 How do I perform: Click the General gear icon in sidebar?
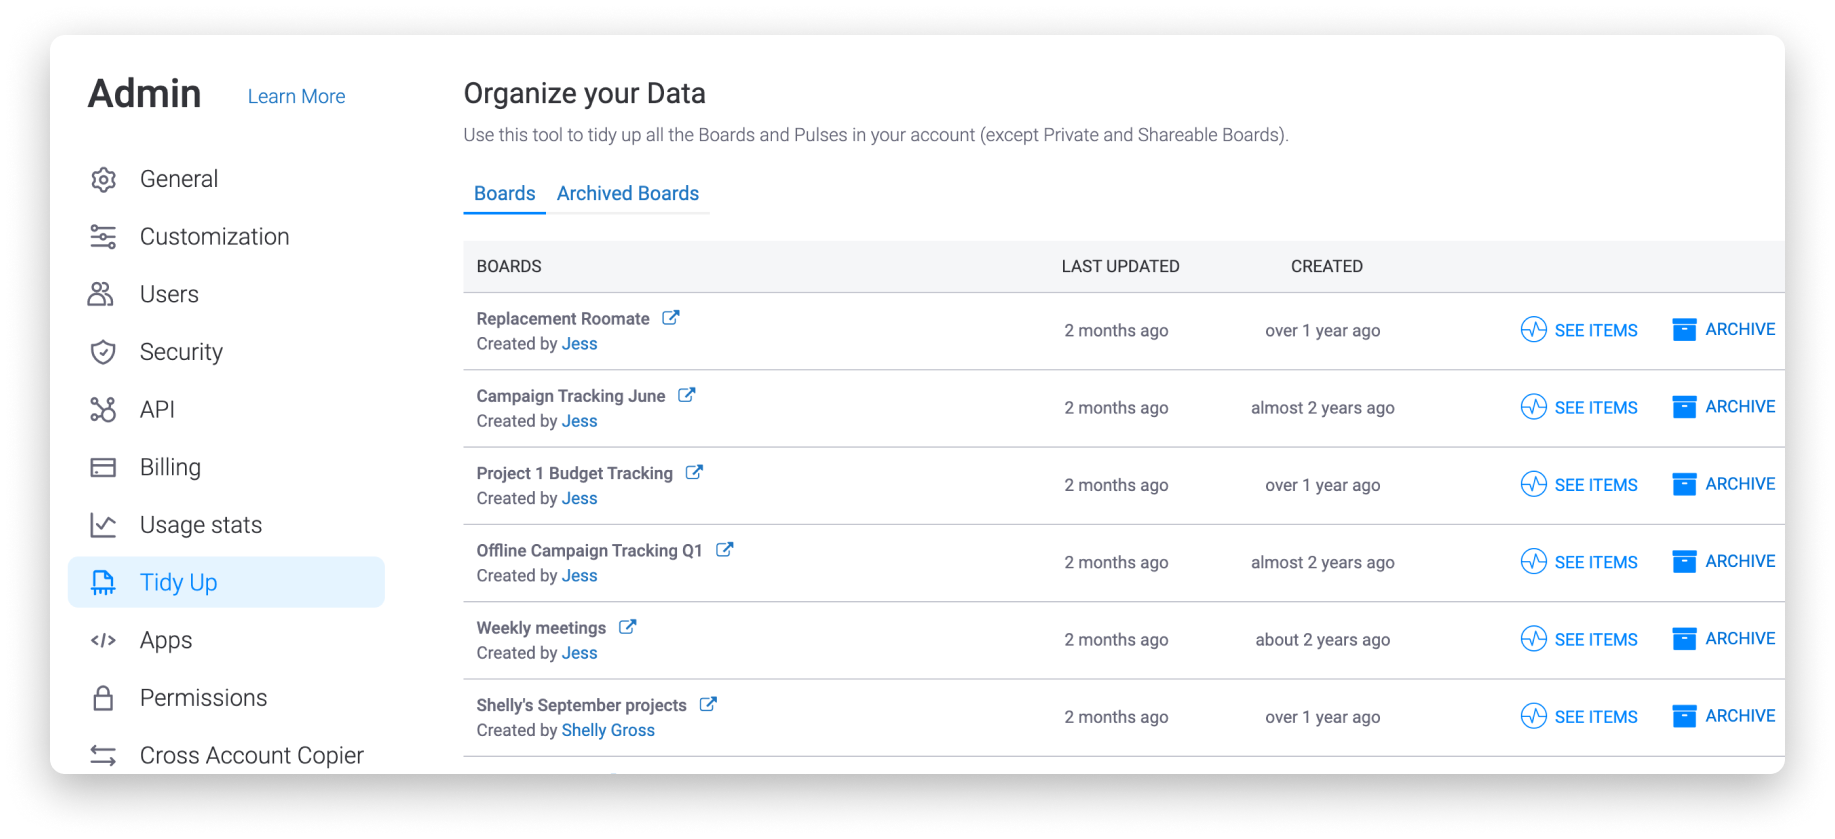(103, 179)
